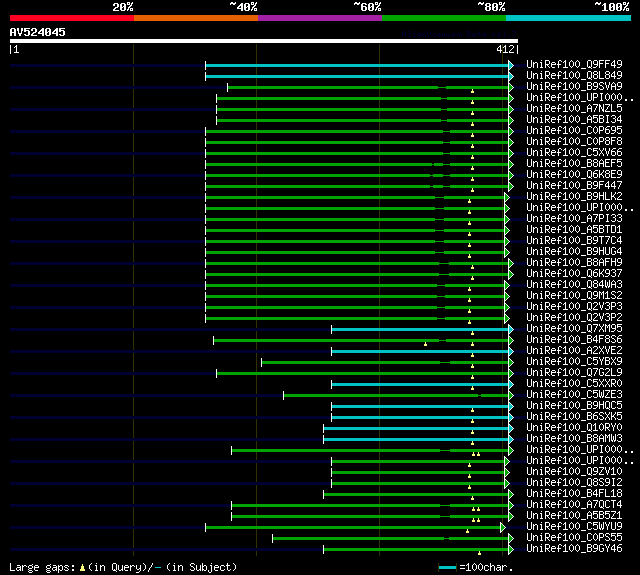This screenshot has height=575, width=640.
Task: Click the UniRef100_Q9M1S2 label
Action: click(574, 296)
